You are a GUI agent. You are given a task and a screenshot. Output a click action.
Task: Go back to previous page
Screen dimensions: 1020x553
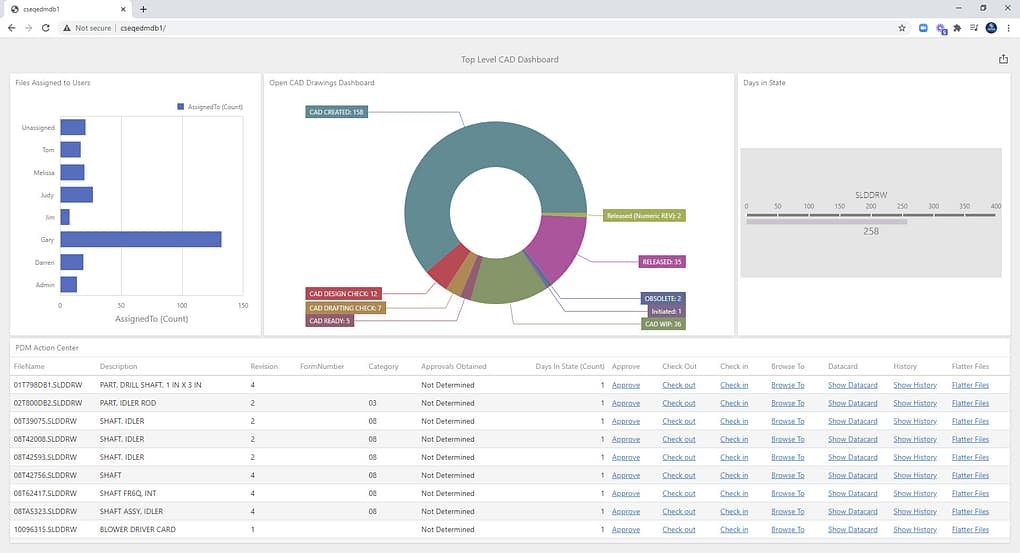[x=12, y=28]
